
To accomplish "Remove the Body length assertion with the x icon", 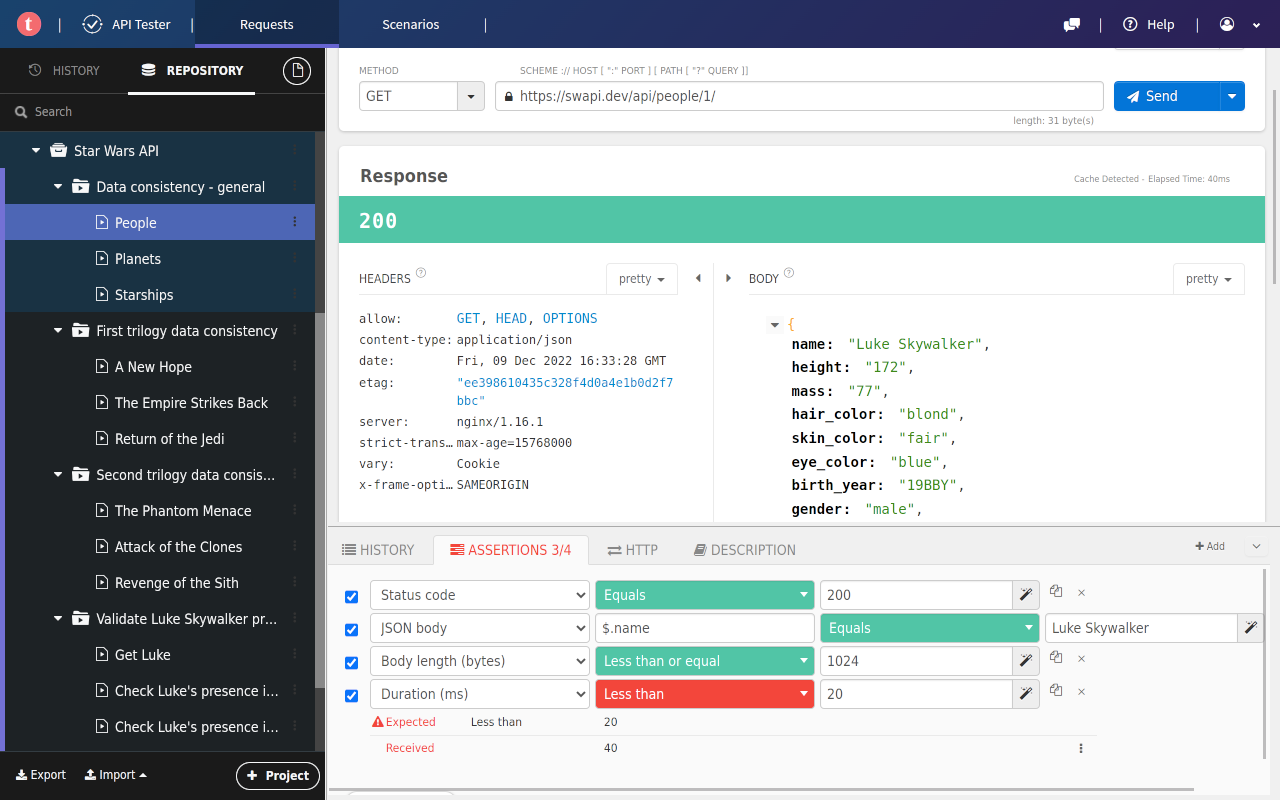I will pyautogui.click(x=1081, y=659).
